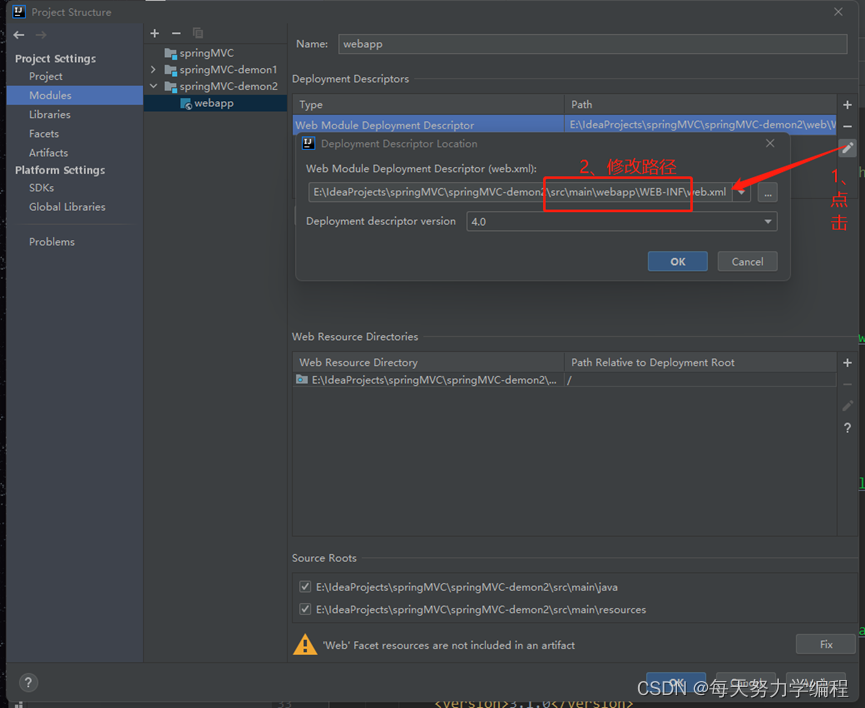This screenshot has width=865, height=708.
Task: Go back with the left arrow
Action: click(x=19, y=35)
